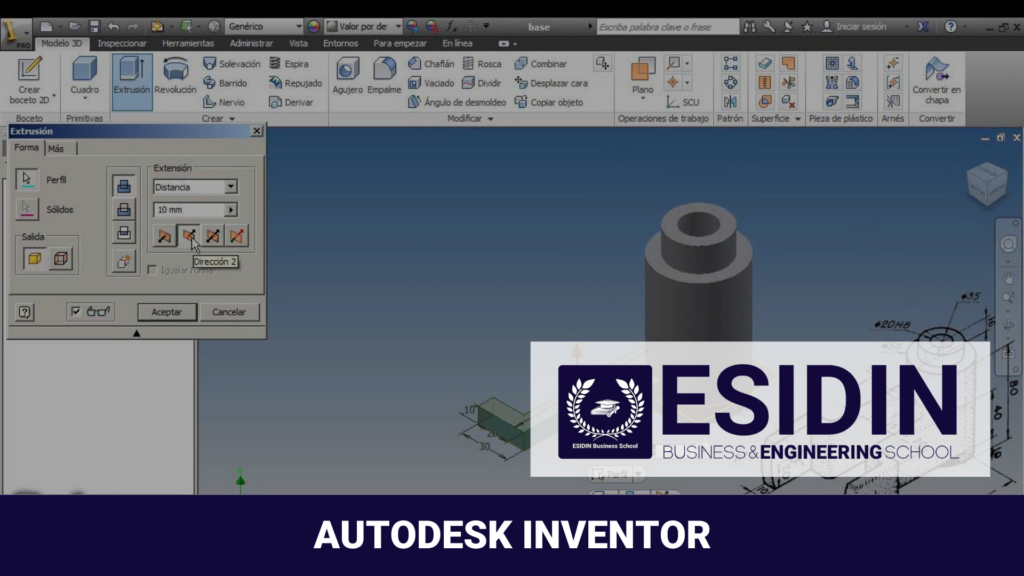Switch to the Más tab in Extrusión dialog

[57, 146]
